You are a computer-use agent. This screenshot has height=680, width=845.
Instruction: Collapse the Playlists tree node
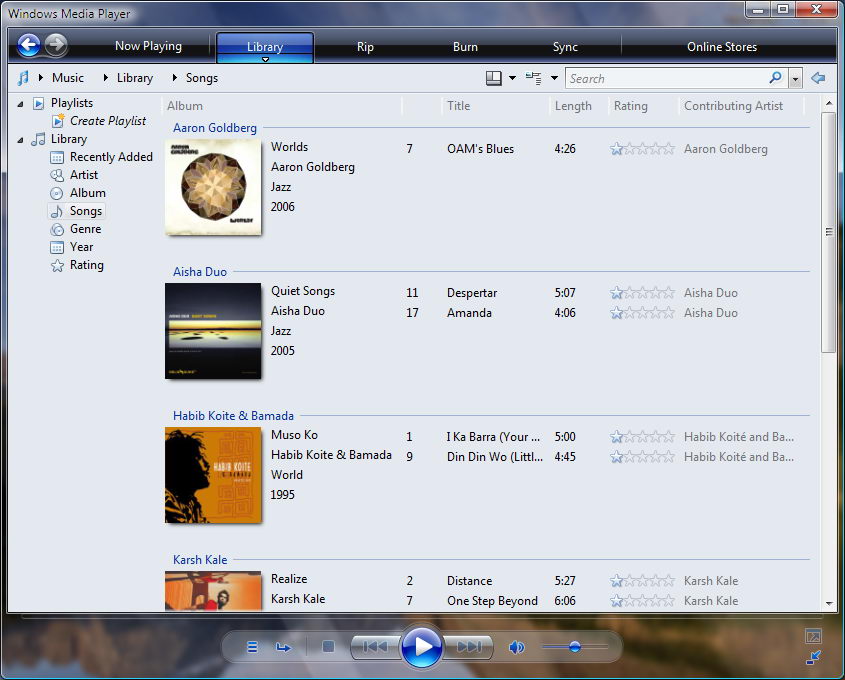point(20,103)
